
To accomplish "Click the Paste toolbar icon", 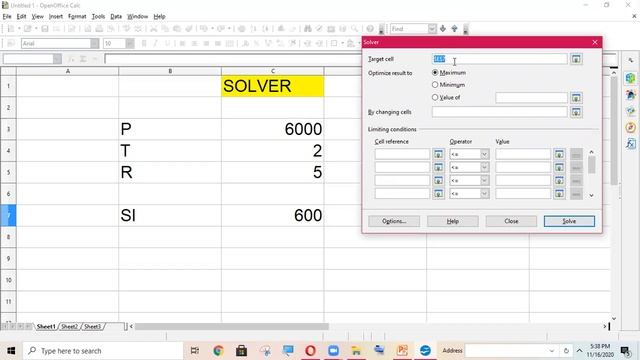I will coord(177,29).
